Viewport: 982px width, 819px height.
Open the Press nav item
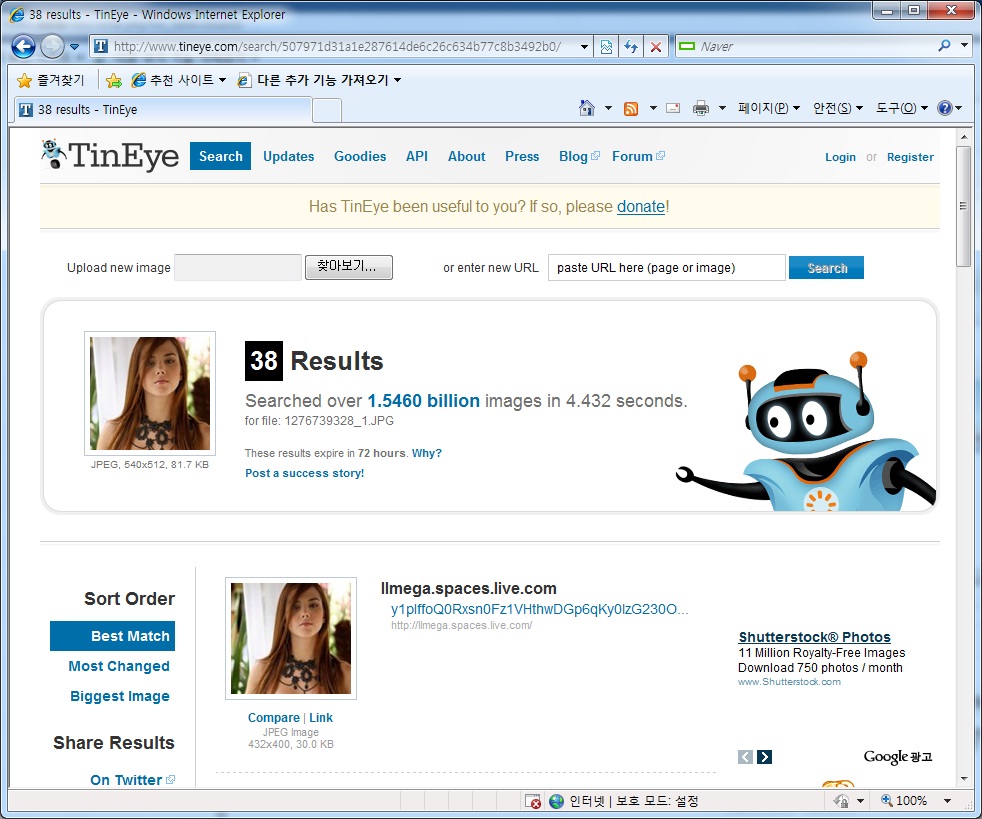[x=522, y=157]
